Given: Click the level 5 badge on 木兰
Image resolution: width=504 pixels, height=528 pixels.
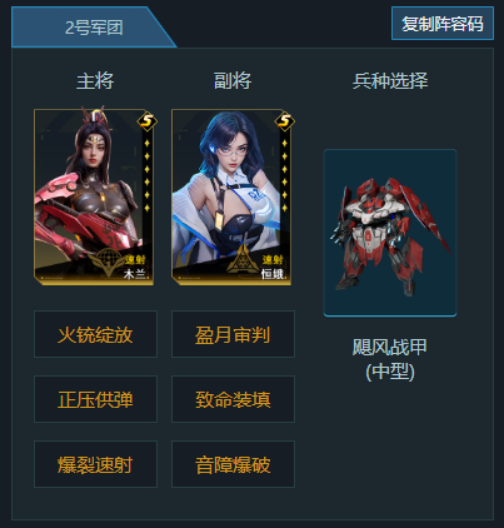Looking at the screenshot, I should click(147, 121).
